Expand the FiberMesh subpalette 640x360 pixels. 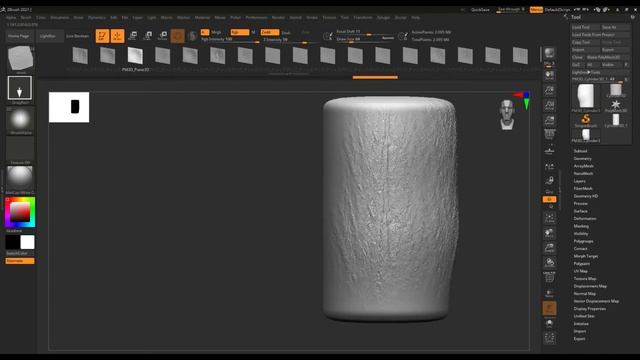point(583,189)
